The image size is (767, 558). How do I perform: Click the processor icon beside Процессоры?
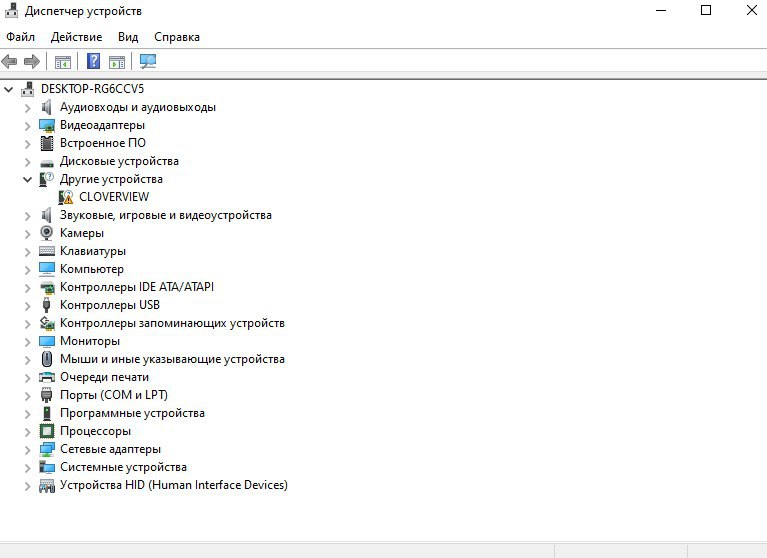tap(47, 431)
